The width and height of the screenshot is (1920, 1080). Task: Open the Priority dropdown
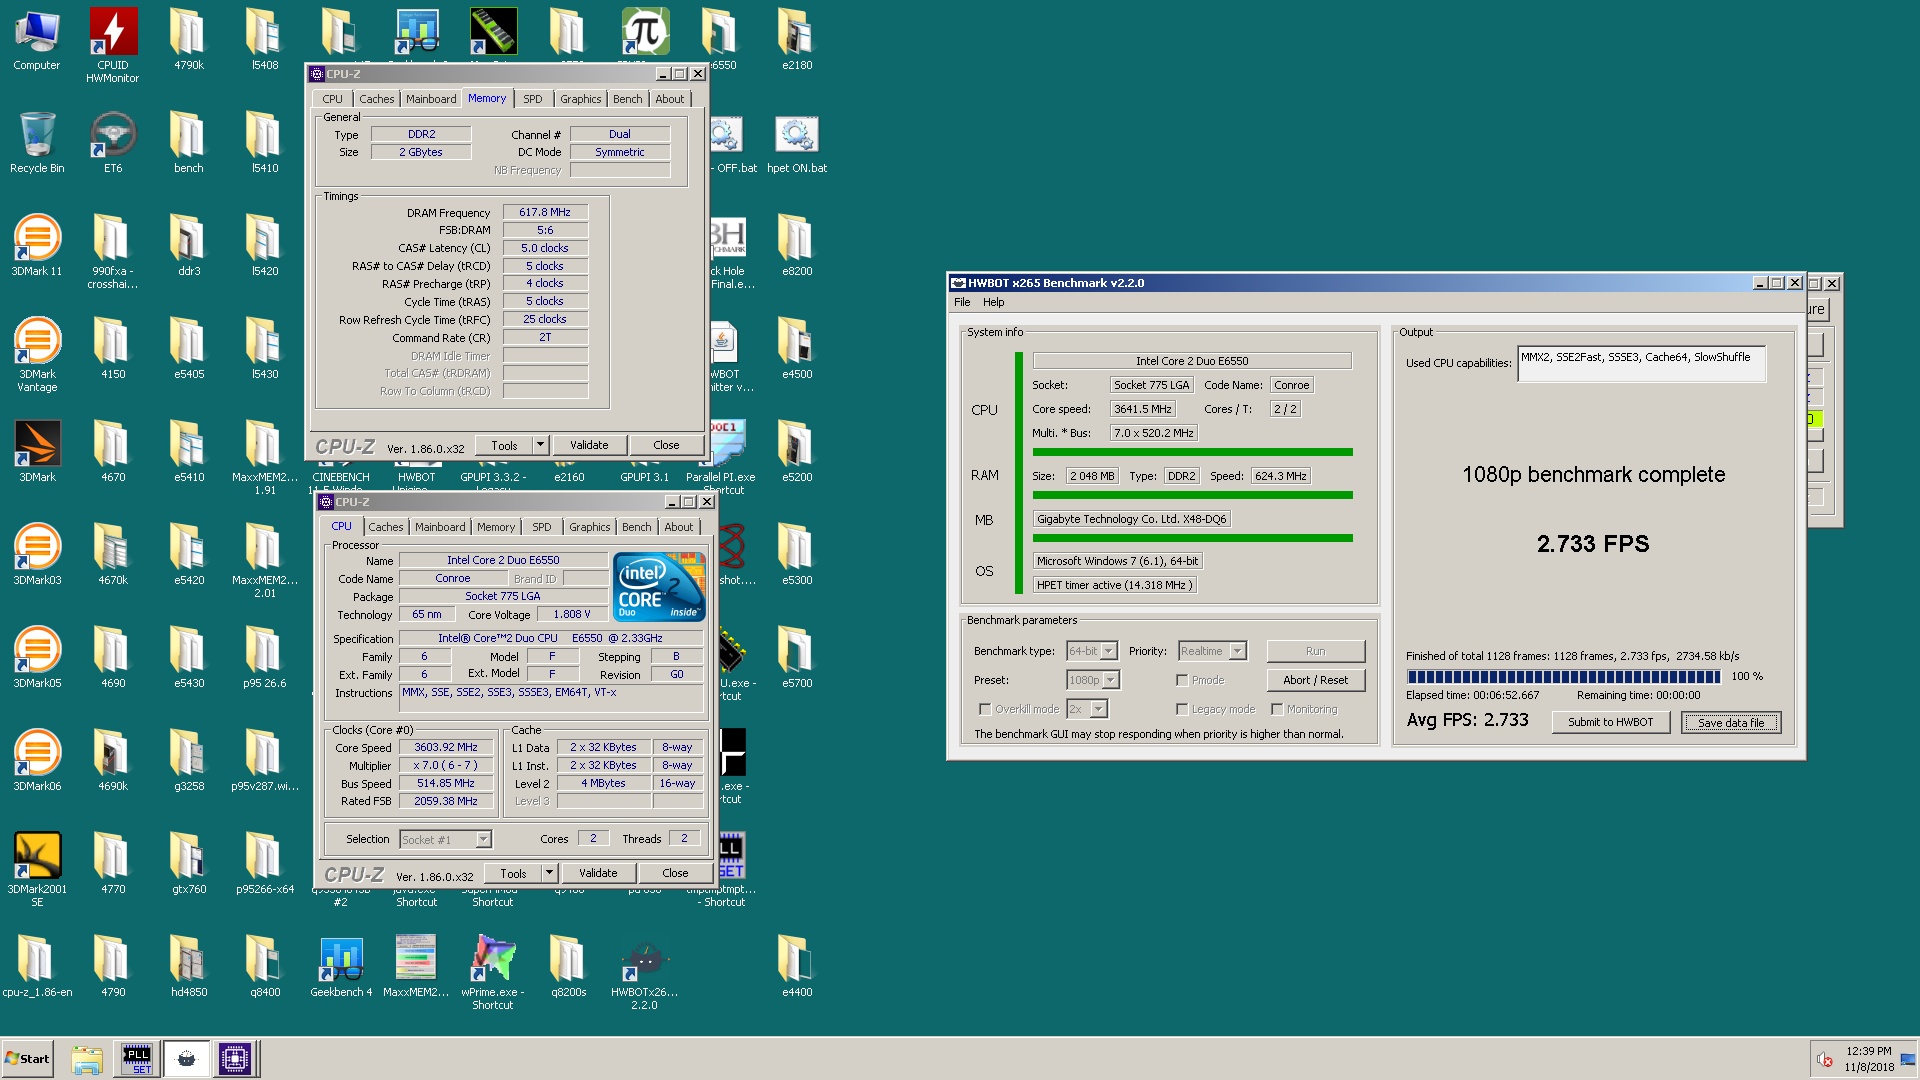1212,651
